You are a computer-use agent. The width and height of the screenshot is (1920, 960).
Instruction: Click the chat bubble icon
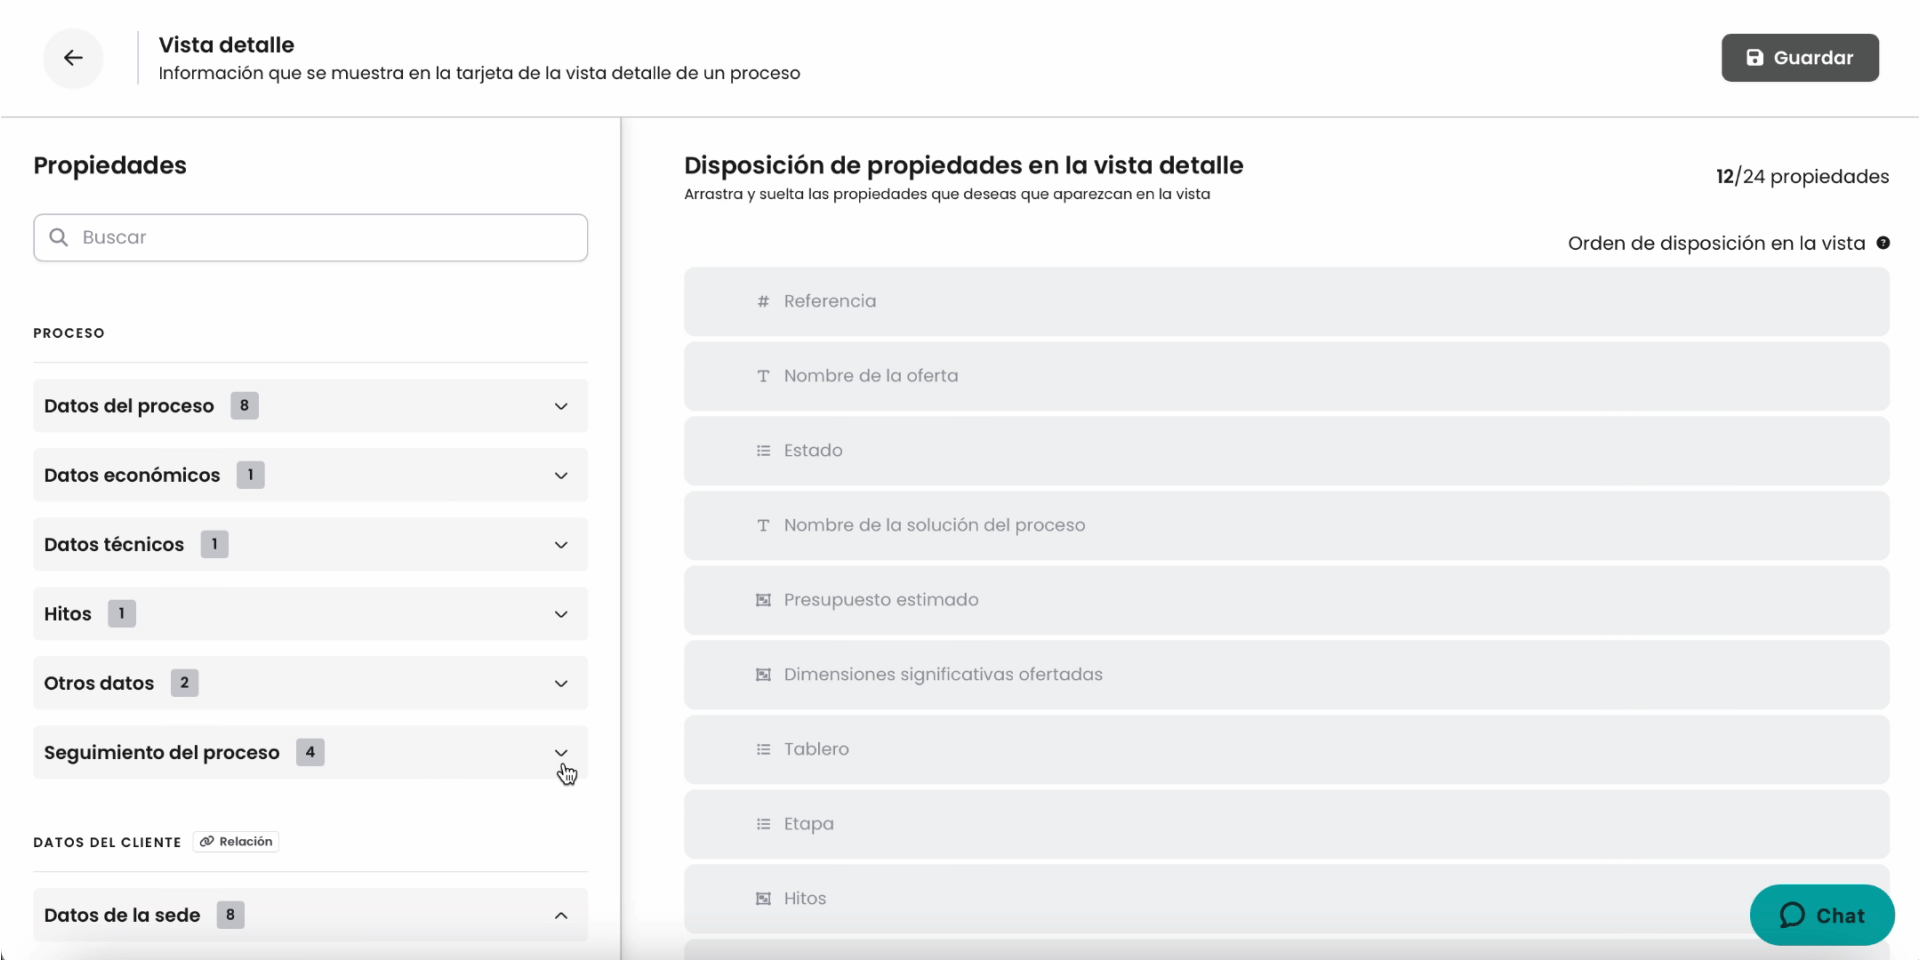(x=1793, y=915)
